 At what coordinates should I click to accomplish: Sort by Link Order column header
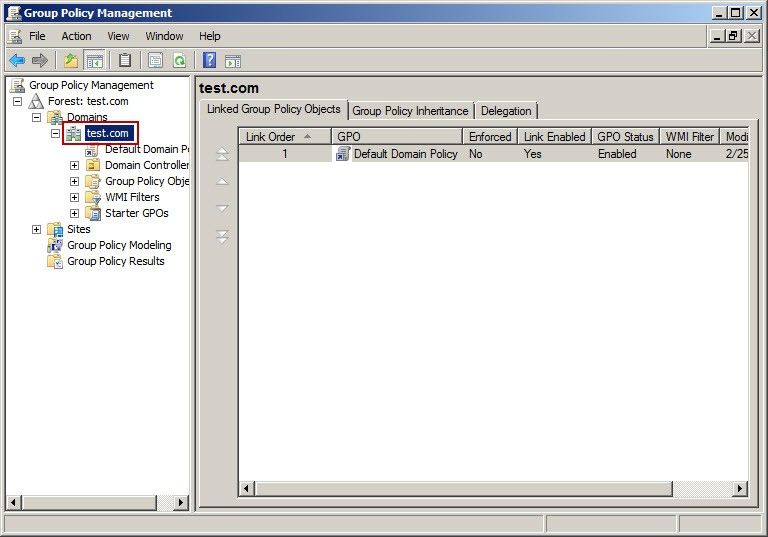285,137
